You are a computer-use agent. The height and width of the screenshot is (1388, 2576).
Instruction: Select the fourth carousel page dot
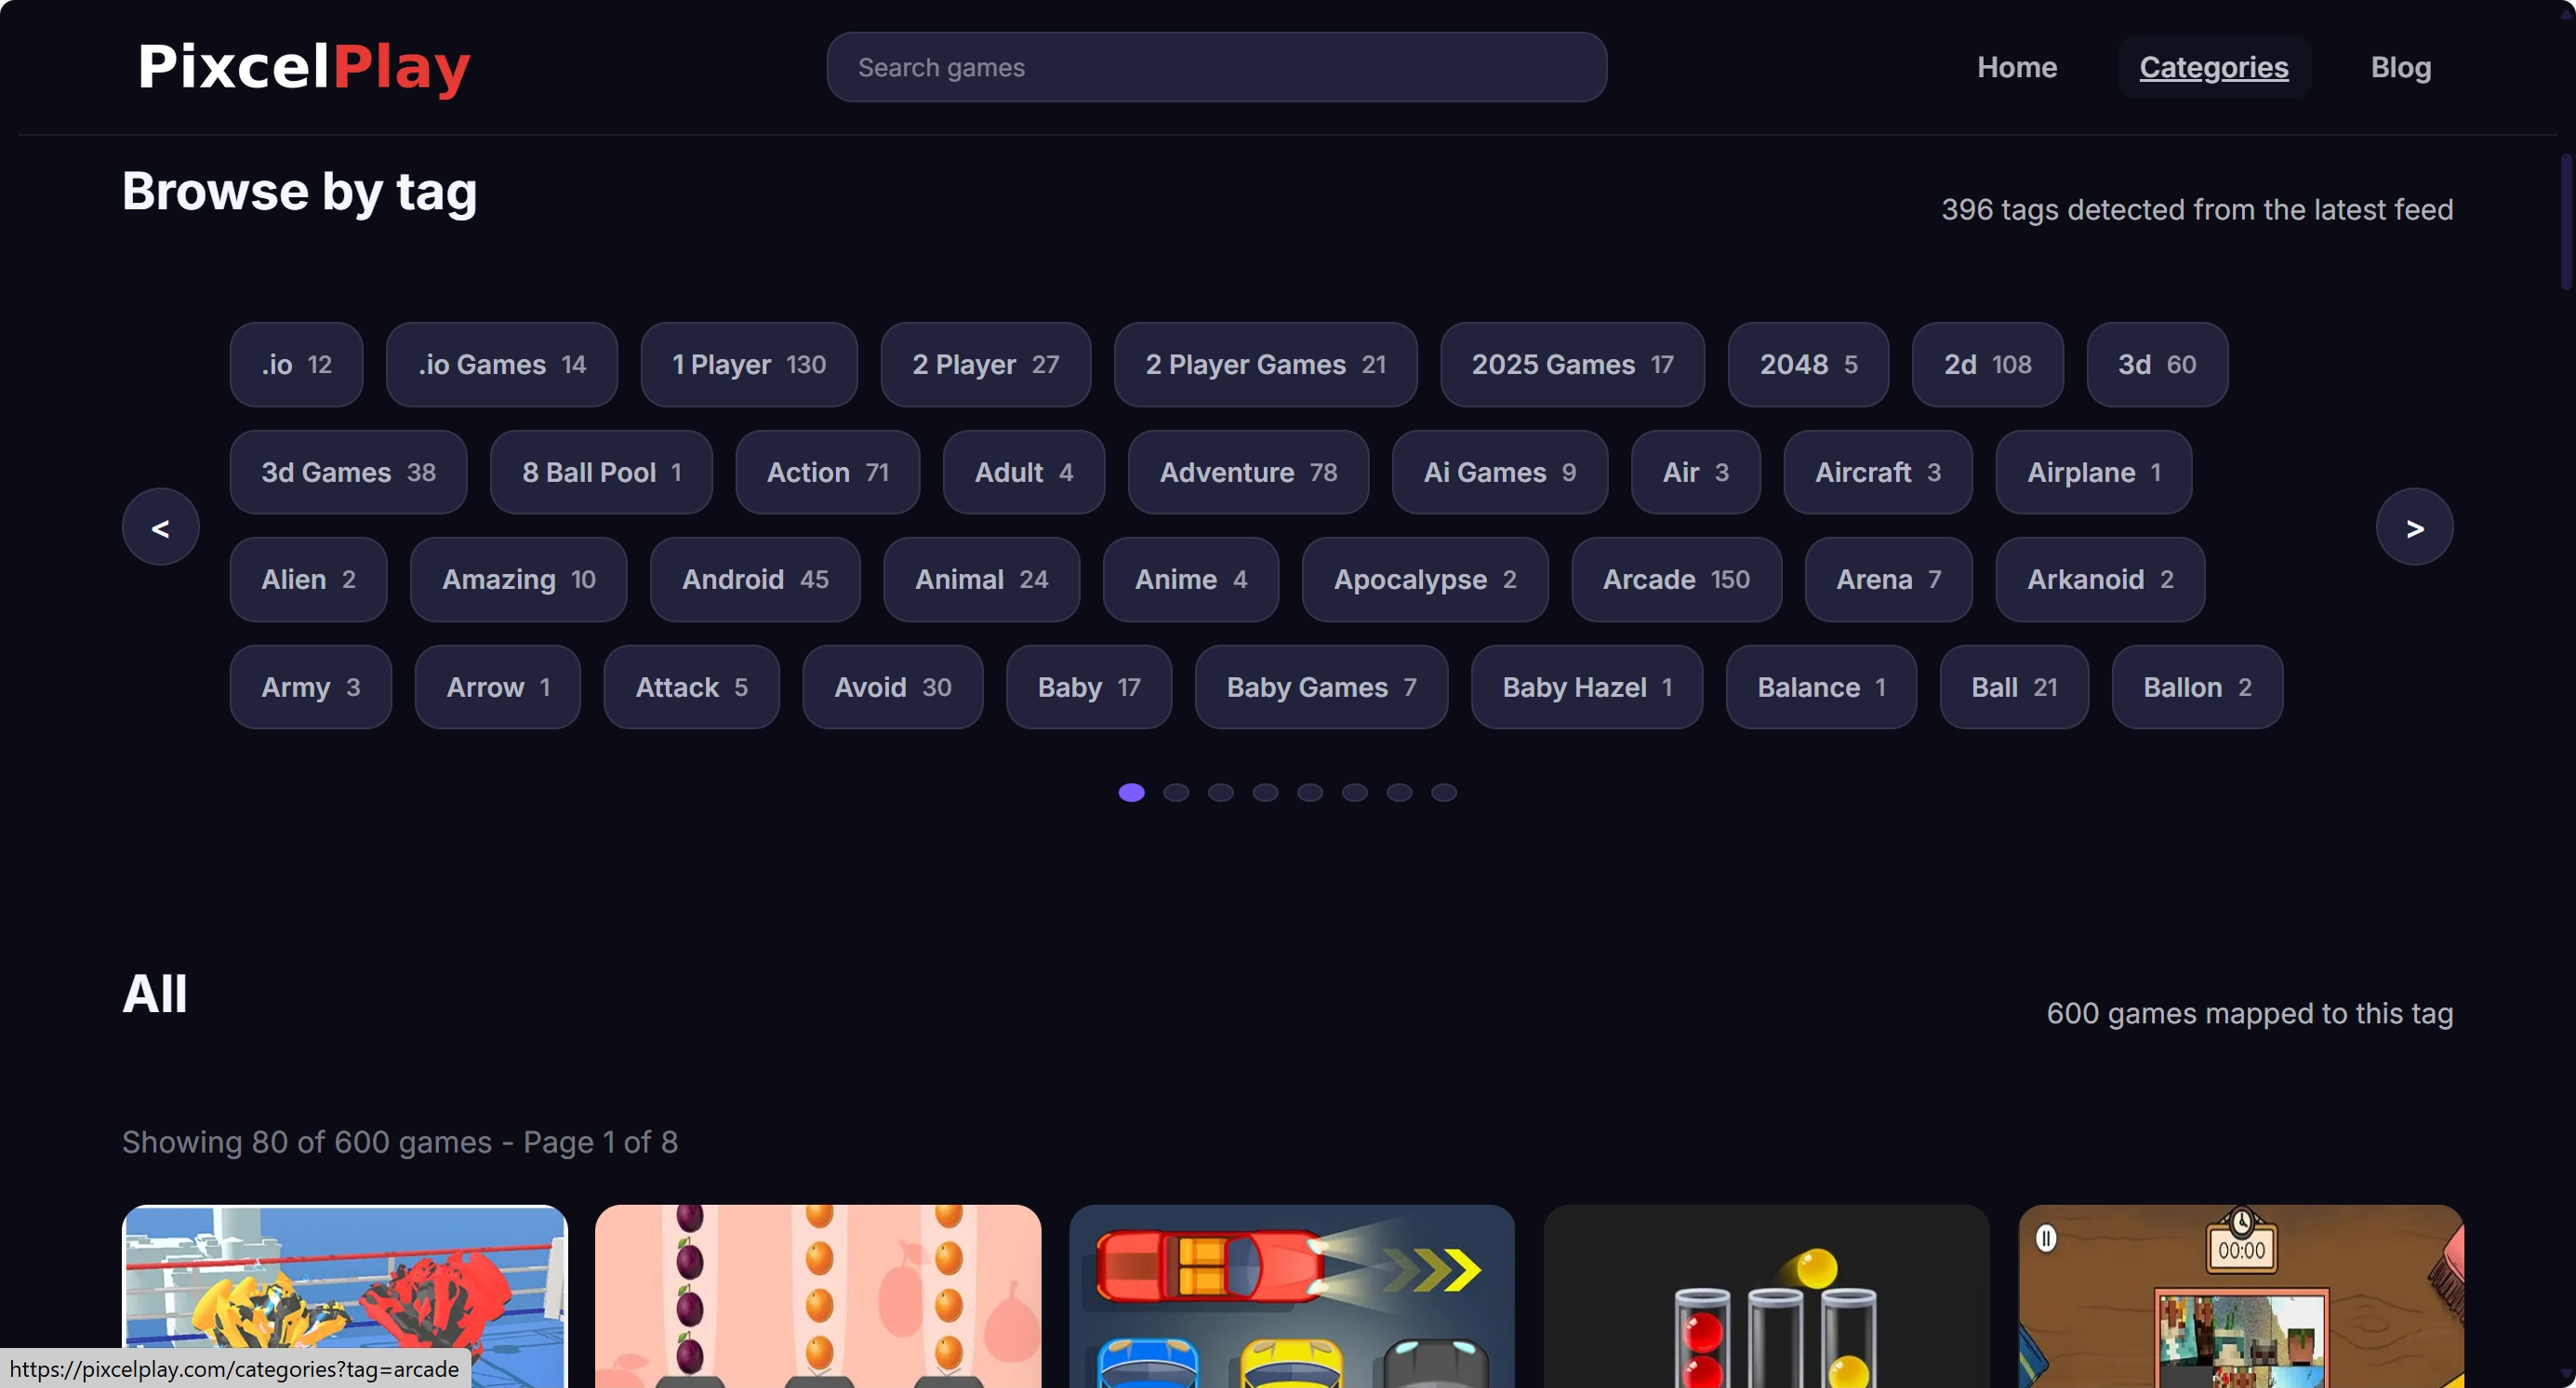coord(1265,793)
